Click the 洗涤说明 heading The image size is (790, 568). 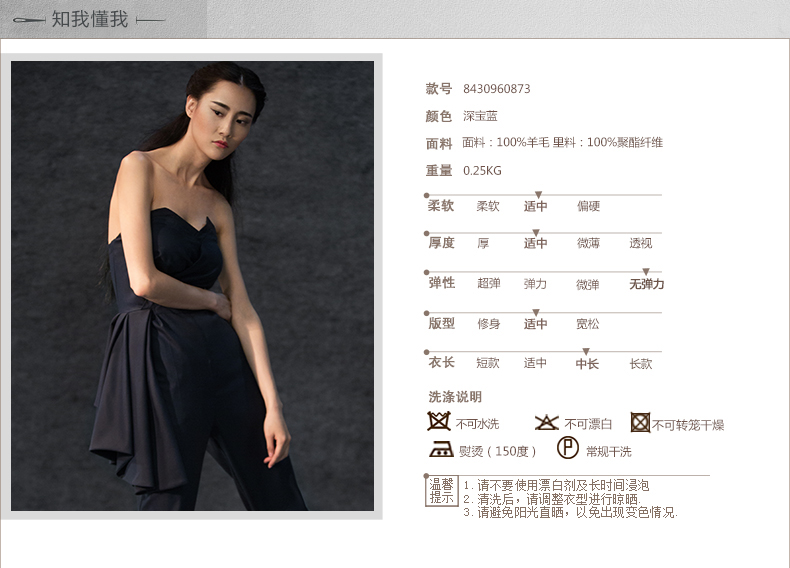[455, 397]
